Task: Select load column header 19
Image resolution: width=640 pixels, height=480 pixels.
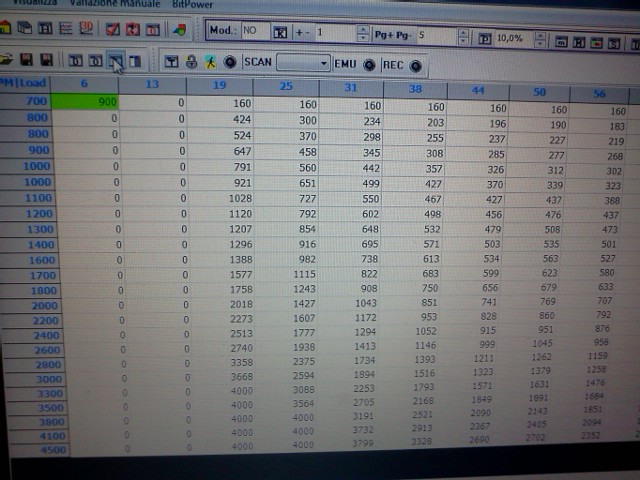Action: pyautogui.click(x=220, y=85)
